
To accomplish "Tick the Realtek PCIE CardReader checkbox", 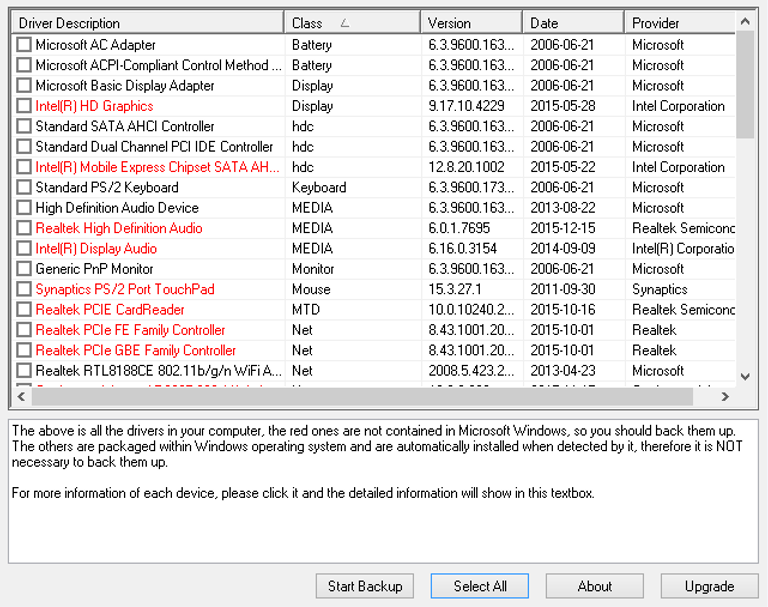I will (24, 310).
